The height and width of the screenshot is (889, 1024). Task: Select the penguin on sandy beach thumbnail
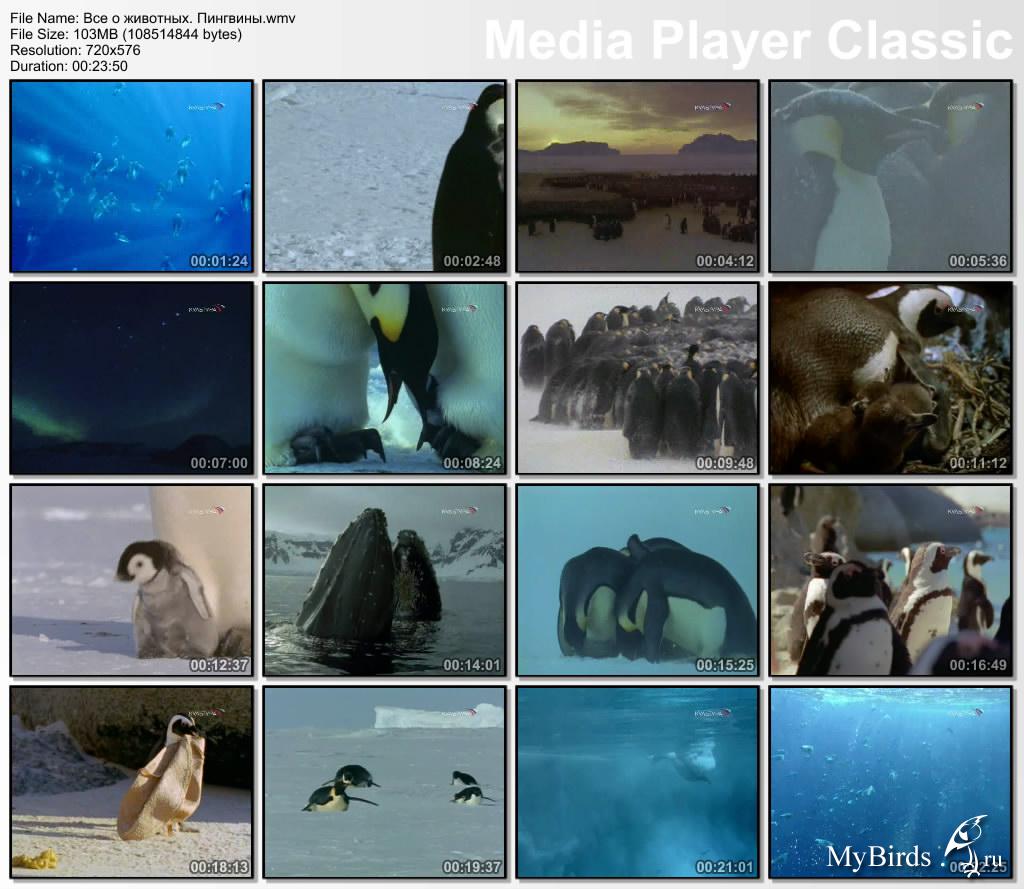pos(131,782)
